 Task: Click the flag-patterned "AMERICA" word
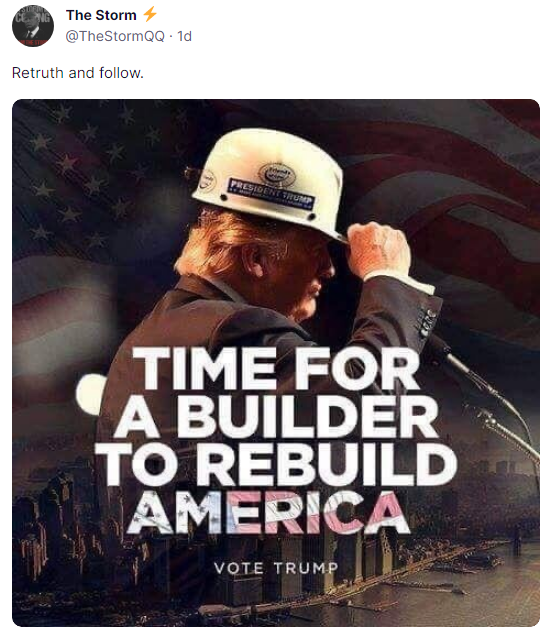pos(268,512)
